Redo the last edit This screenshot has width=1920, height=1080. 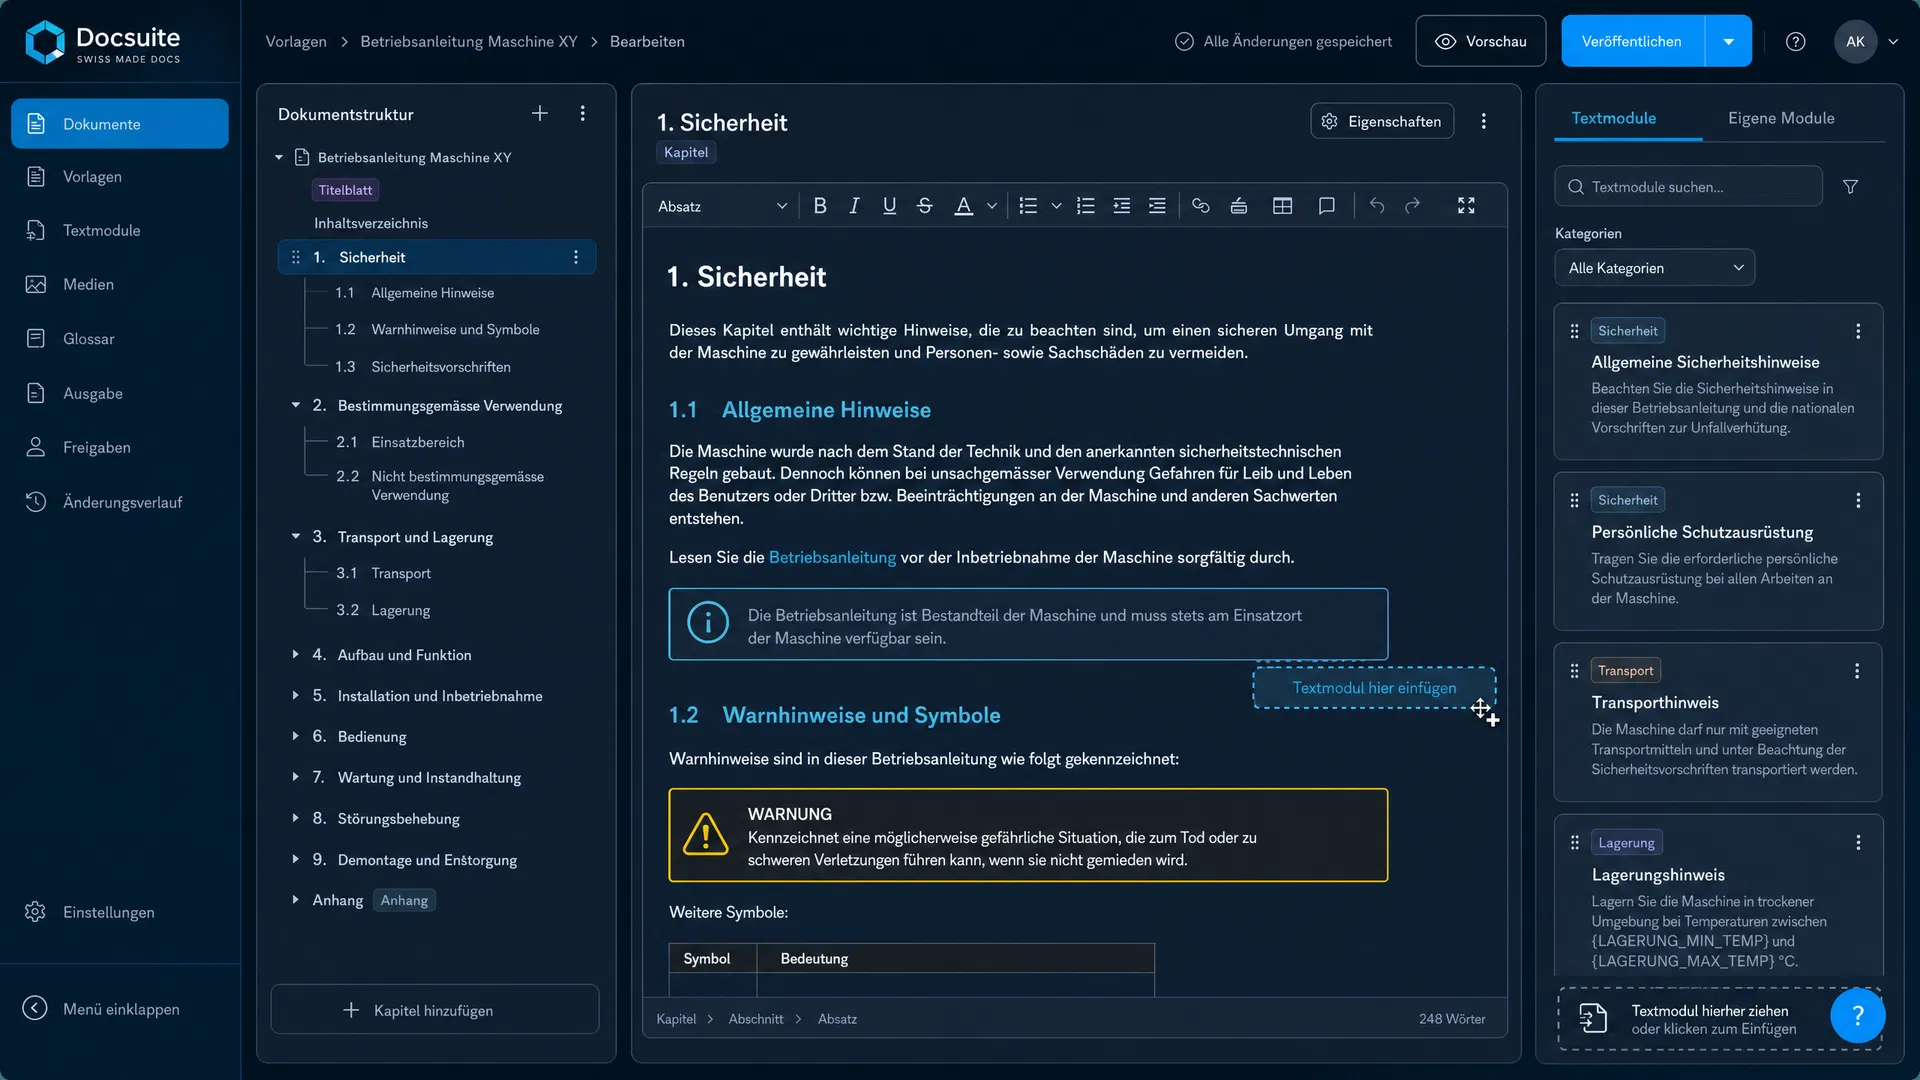click(x=1412, y=206)
